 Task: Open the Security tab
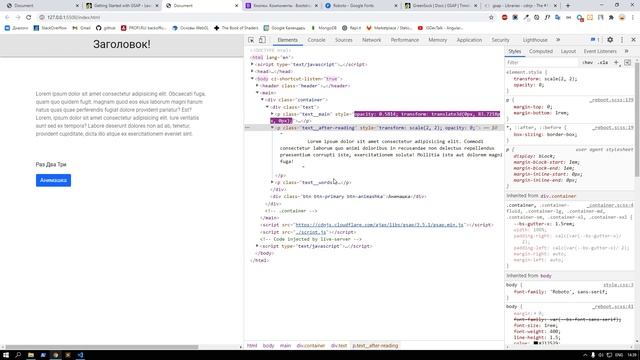[500, 40]
